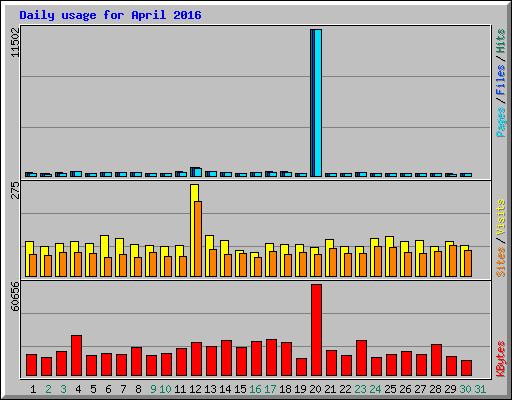Select the 60656 KBytes axis value
Screen dimensions: 512x400
pyautogui.click(x=16, y=296)
